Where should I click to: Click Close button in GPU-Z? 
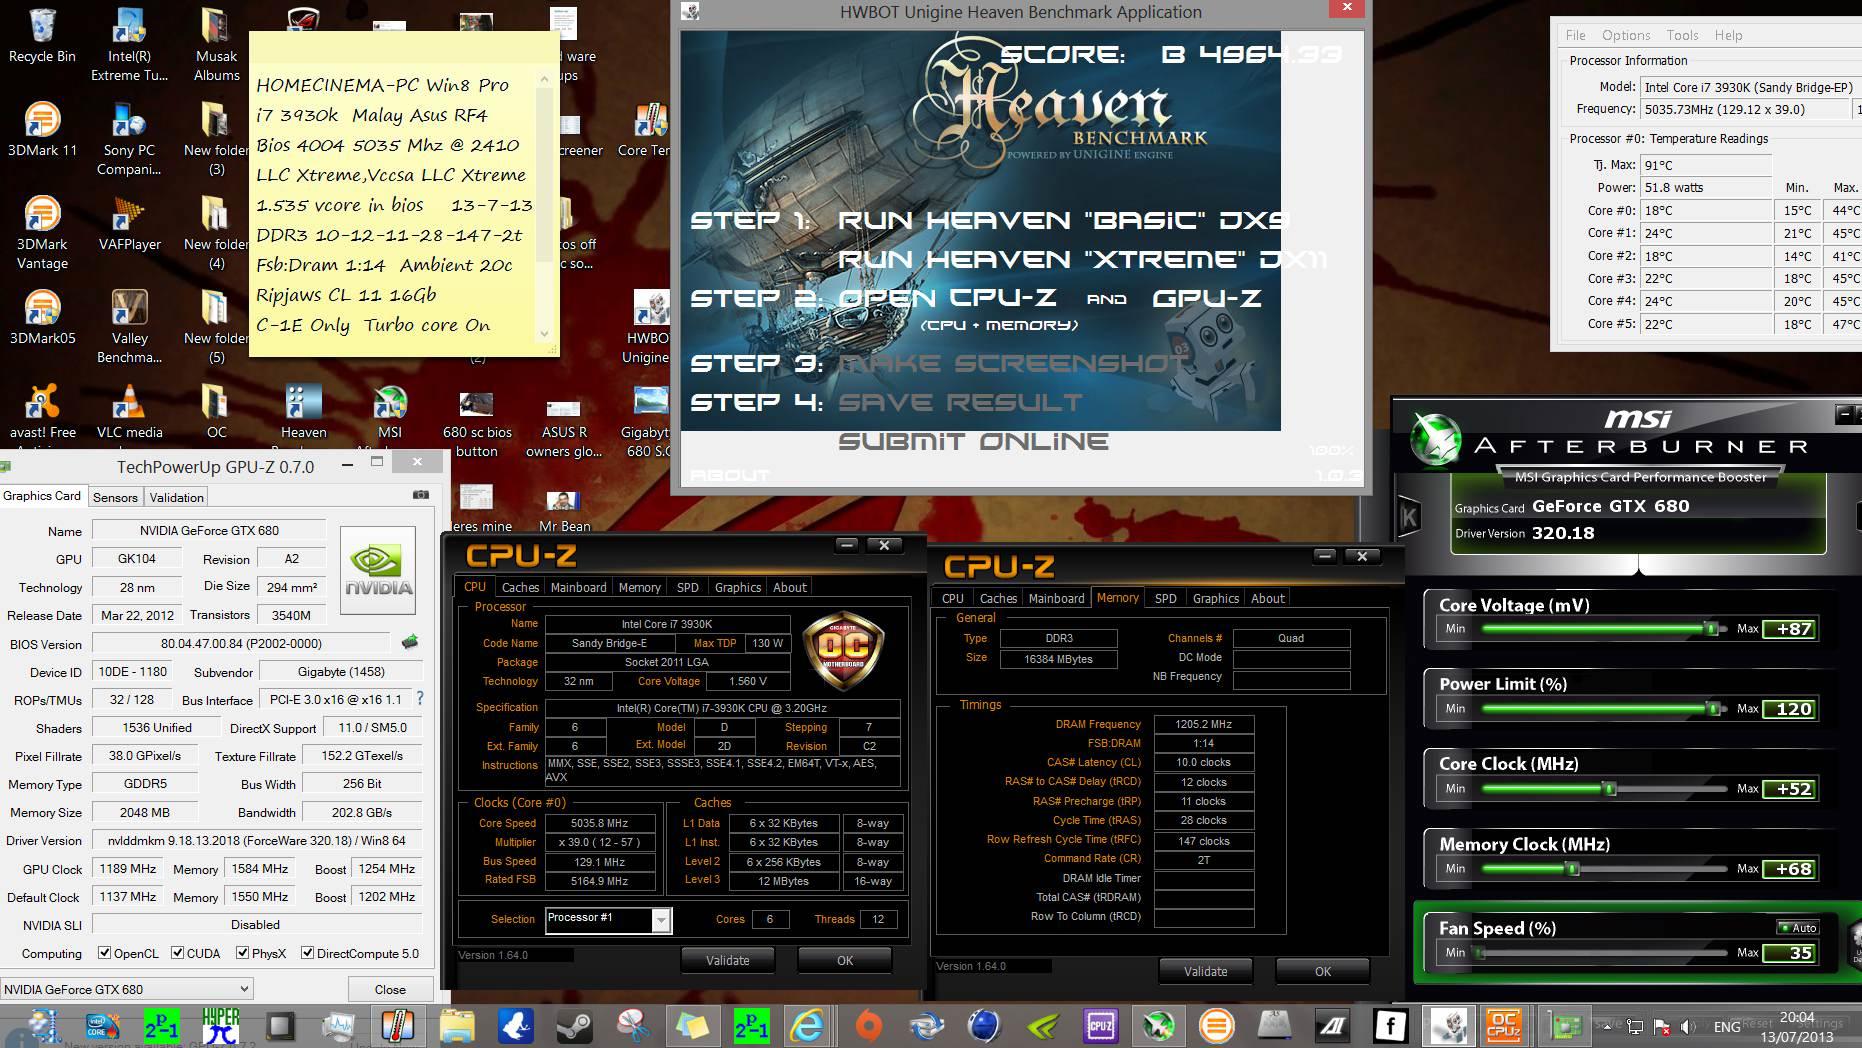[390, 989]
